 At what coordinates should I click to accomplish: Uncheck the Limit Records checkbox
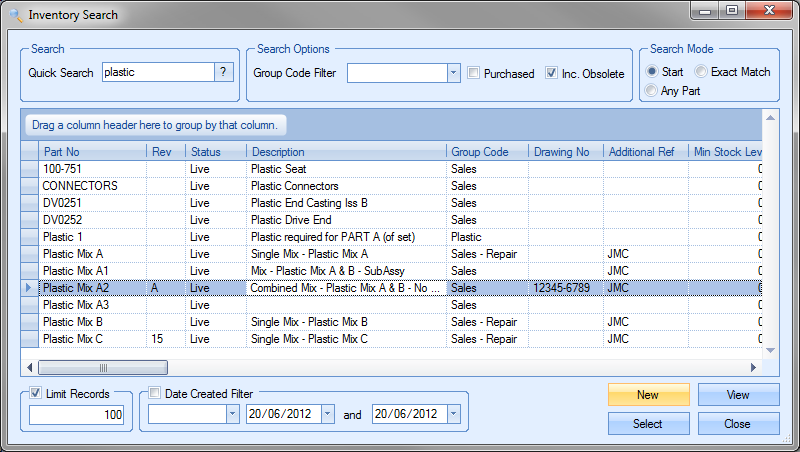click(37, 394)
